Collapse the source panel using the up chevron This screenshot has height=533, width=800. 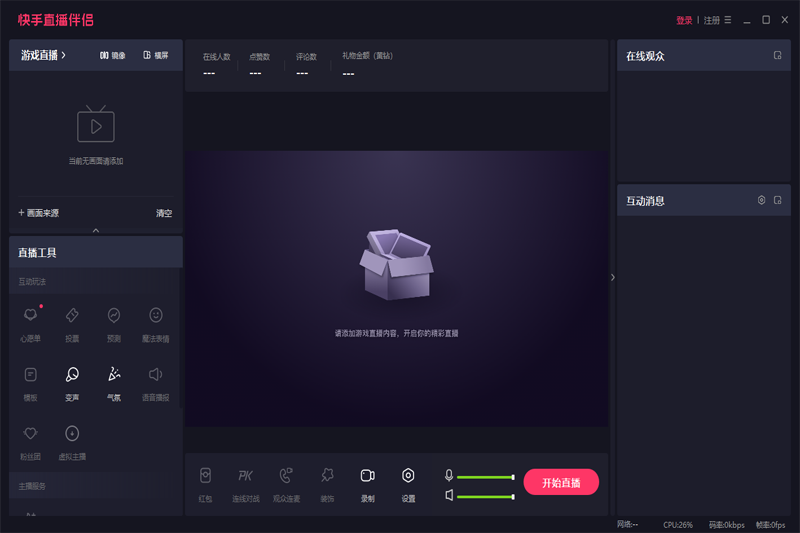click(96, 230)
